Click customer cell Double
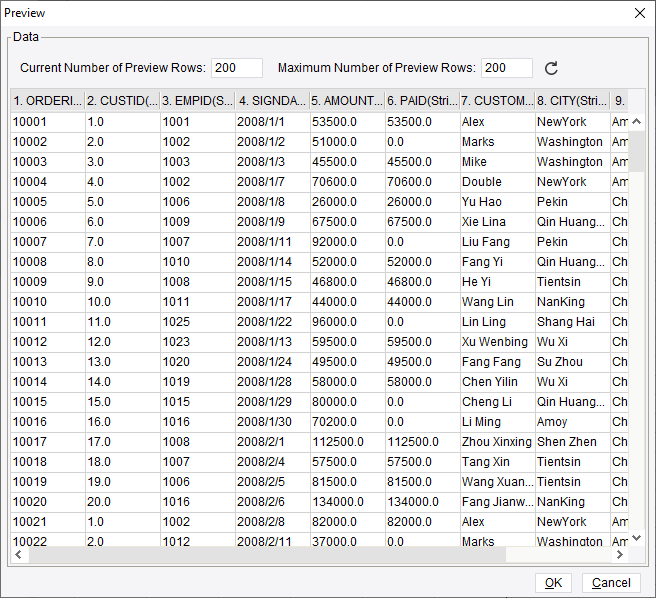Viewport: 656px width, 598px height. [x=497, y=182]
